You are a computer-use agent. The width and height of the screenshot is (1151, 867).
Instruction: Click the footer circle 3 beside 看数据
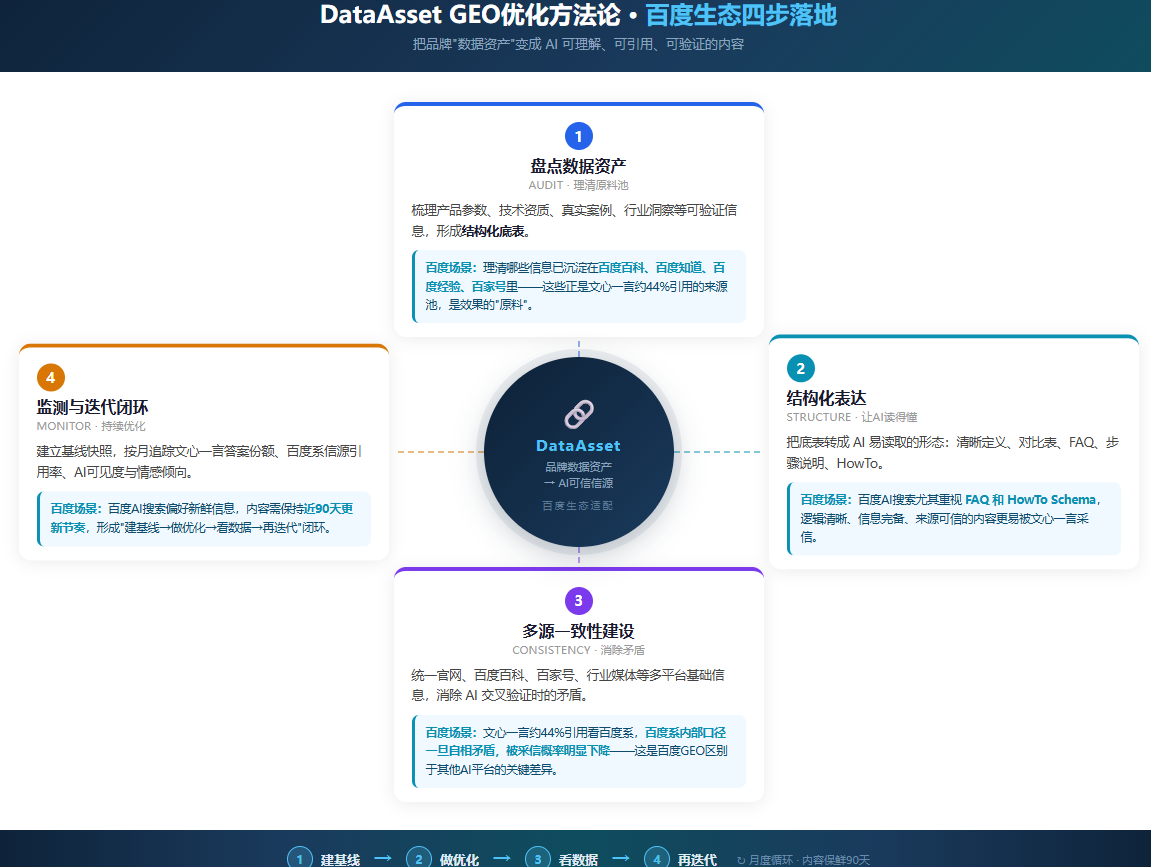537,858
